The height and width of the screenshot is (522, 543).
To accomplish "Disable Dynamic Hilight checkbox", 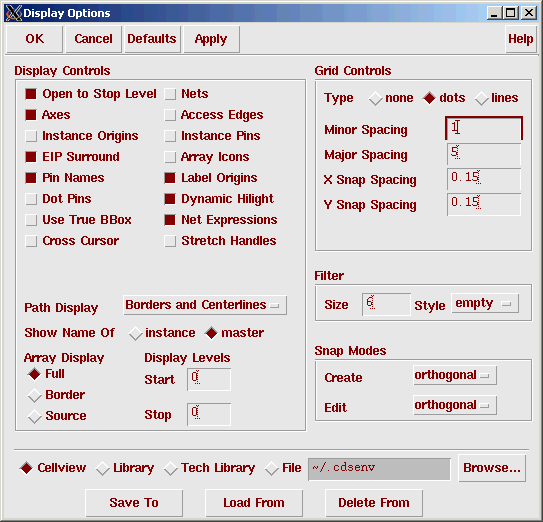I will point(170,199).
